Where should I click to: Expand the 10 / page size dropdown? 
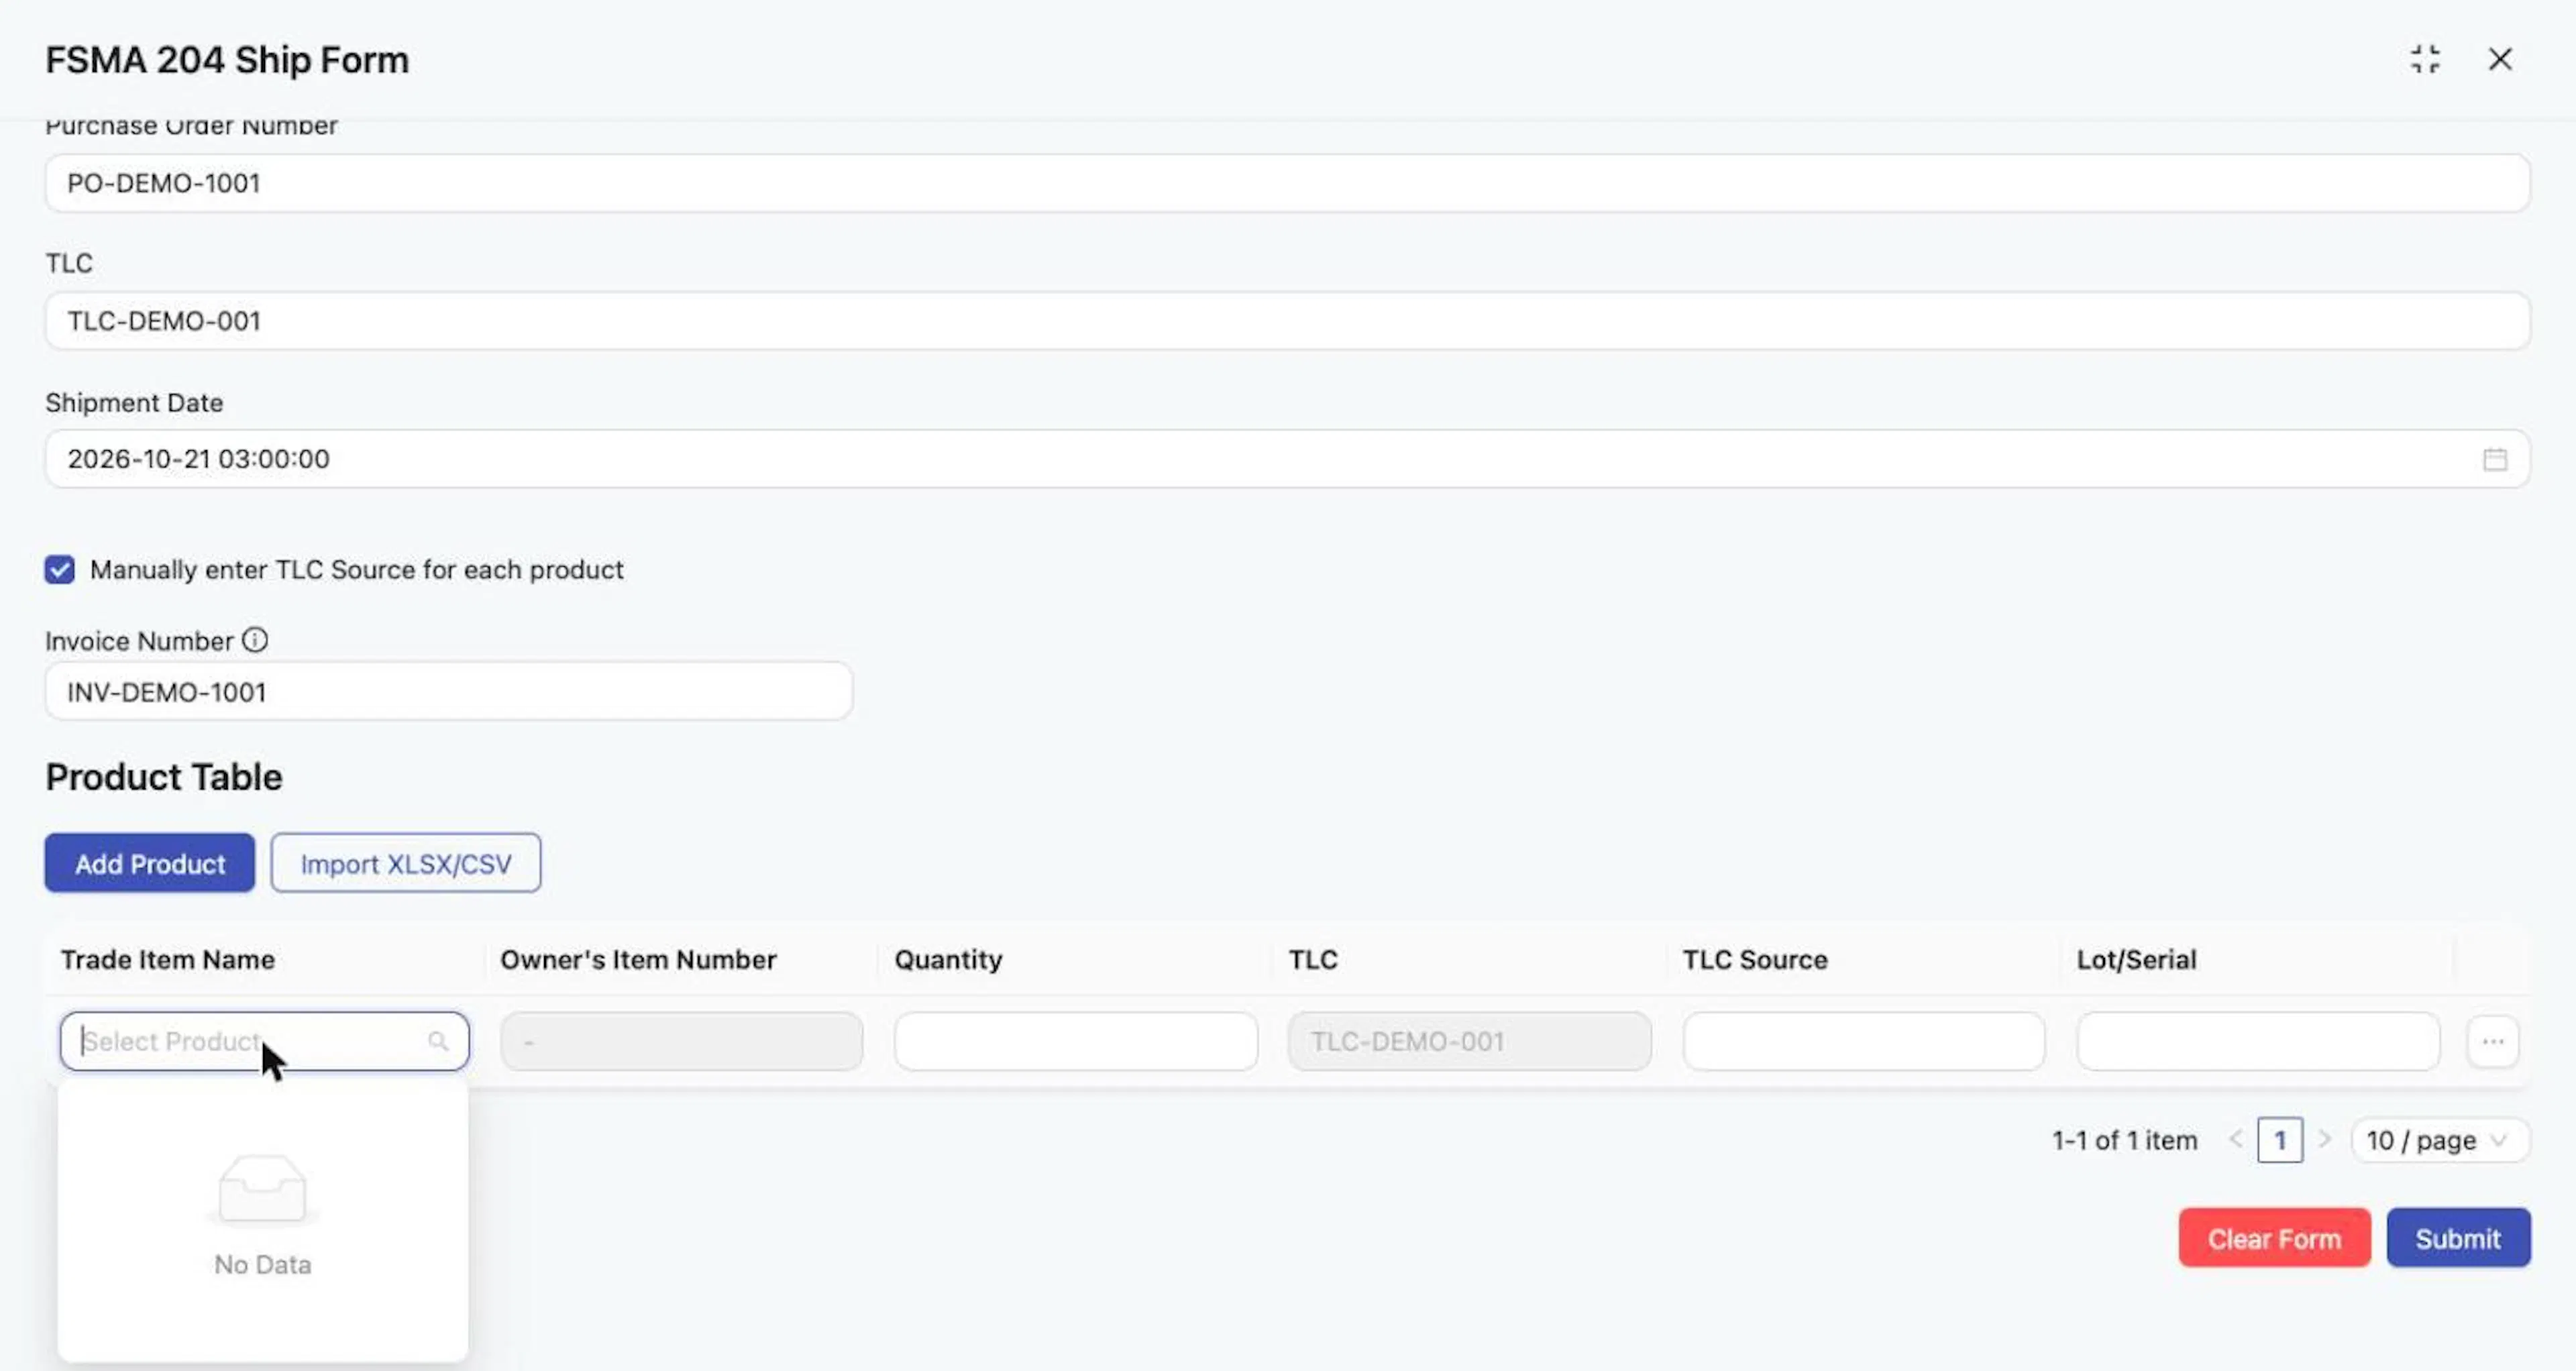(x=2440, y=1140)
